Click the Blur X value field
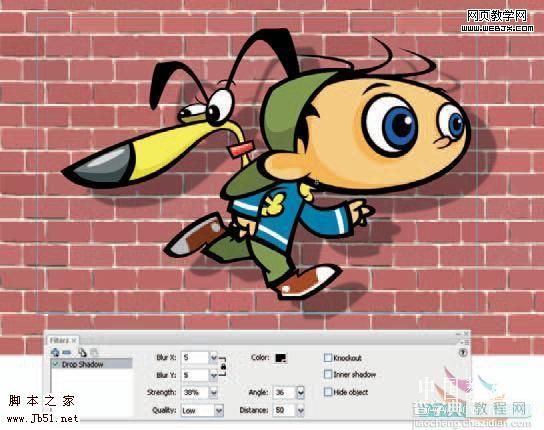The height and width of the screenshot is (430, 544). pos(195,357)
